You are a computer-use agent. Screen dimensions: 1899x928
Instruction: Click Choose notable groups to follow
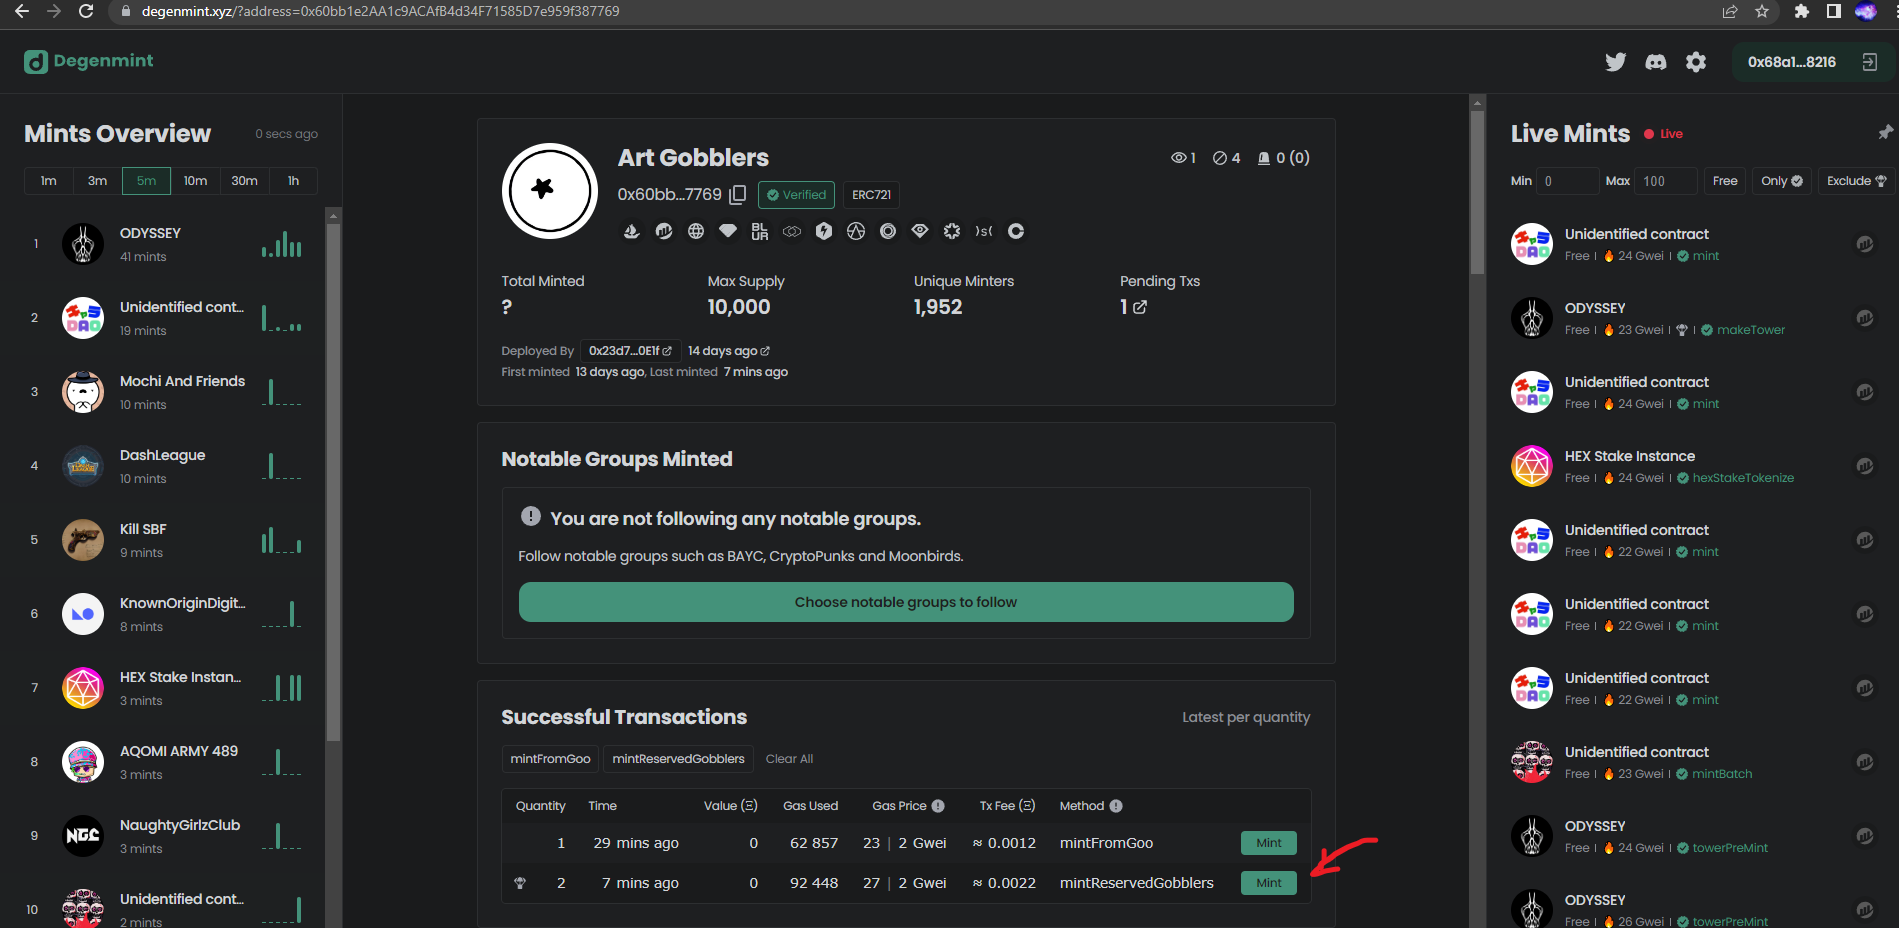click(906, 602)
